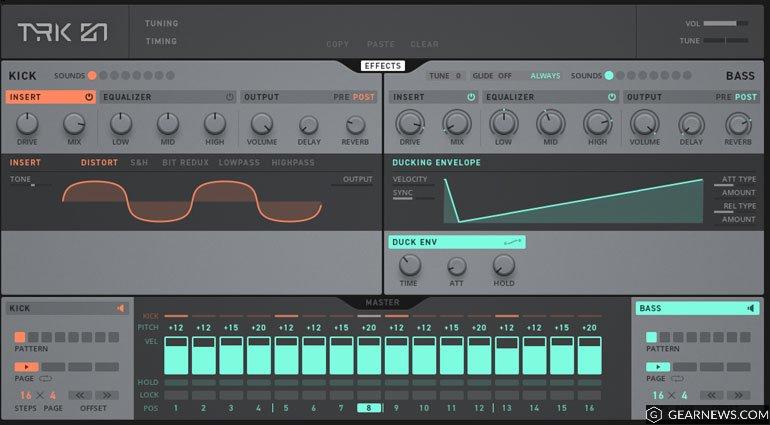Adjust the Bass High EQ knob
This screenshot has width=770, height=425.
(598, 123)
